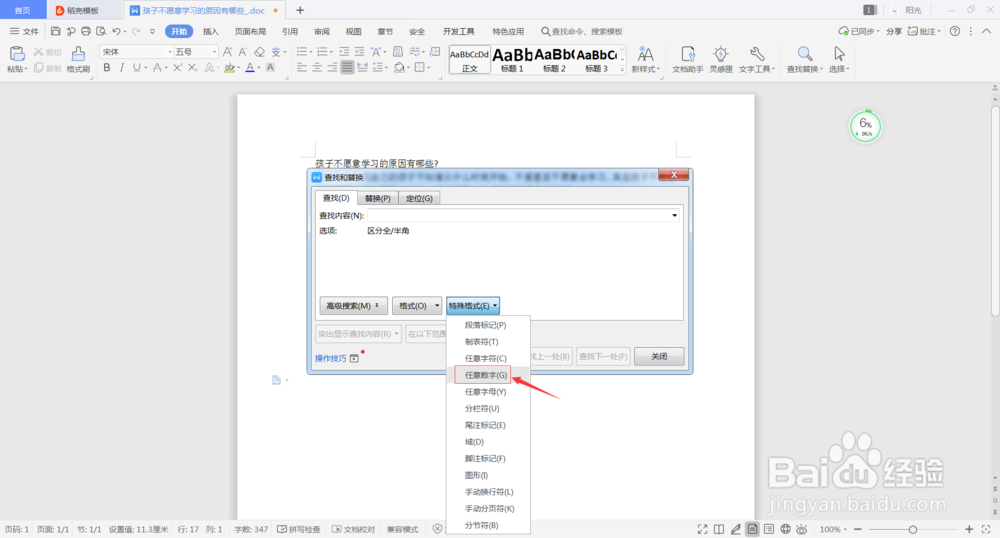
Task: Expand the font size dropdown (五号)
Action: click(x=214, y=52)
